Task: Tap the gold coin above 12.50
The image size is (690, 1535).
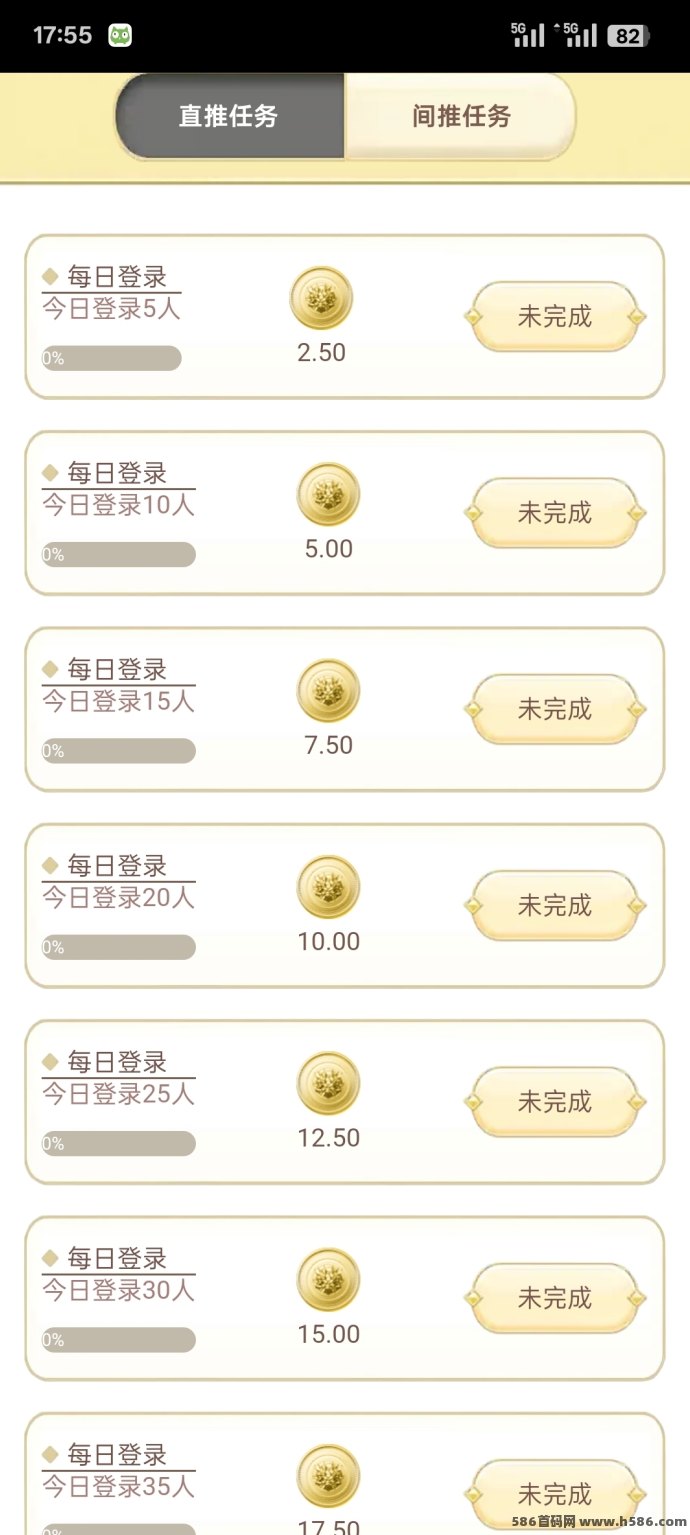Action: pos(328,1083)
